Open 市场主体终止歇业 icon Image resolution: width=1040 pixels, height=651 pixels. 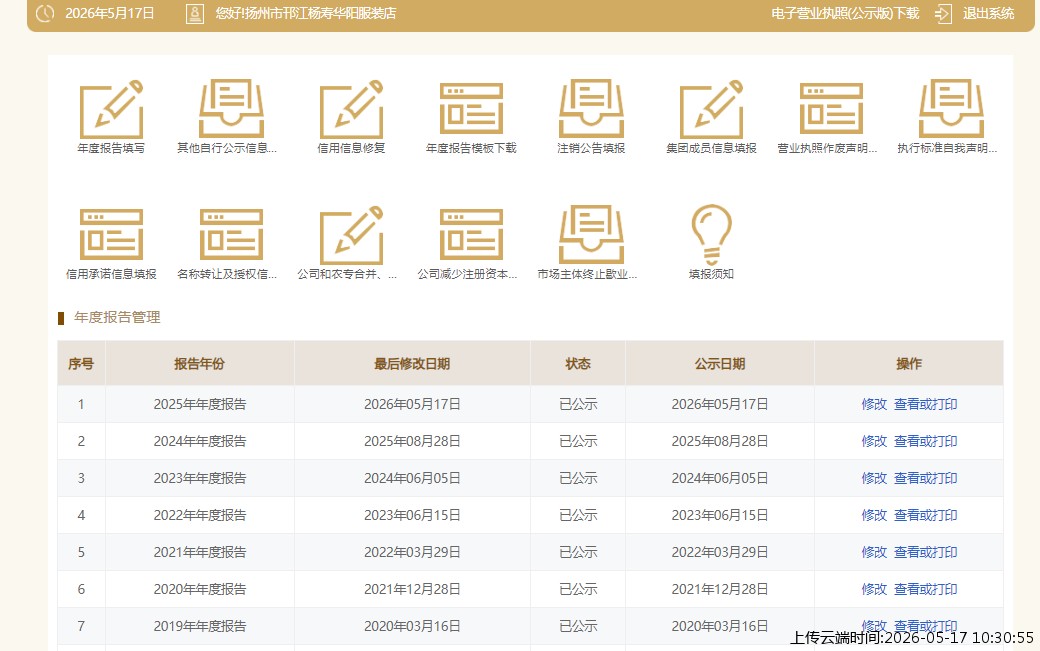pyautogui.click(x=592, y=235)
